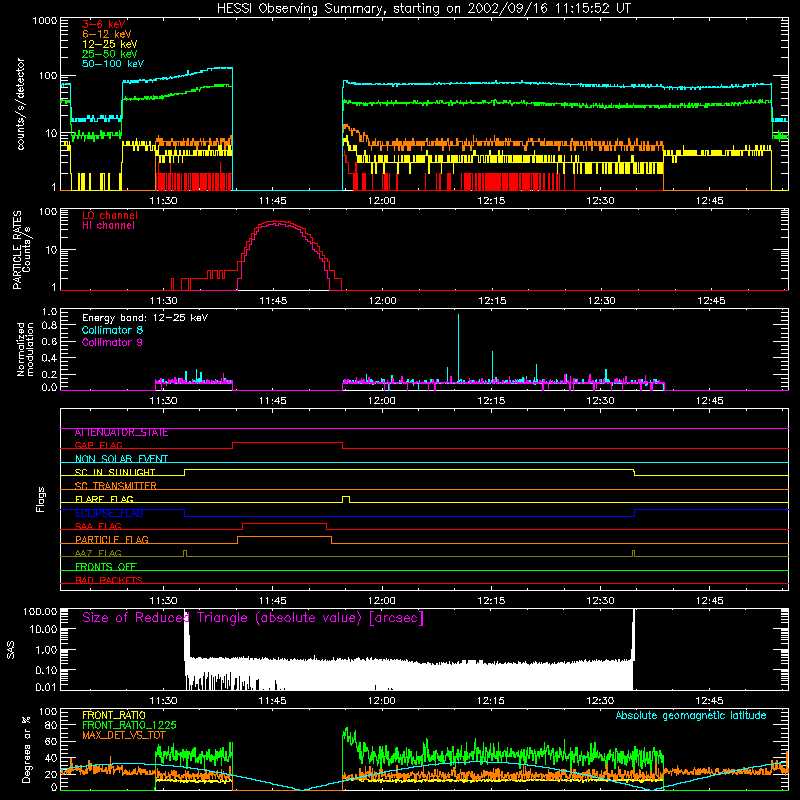Select the Collimator 8 legend label
The image size is (800, 800).
[112, 330]
